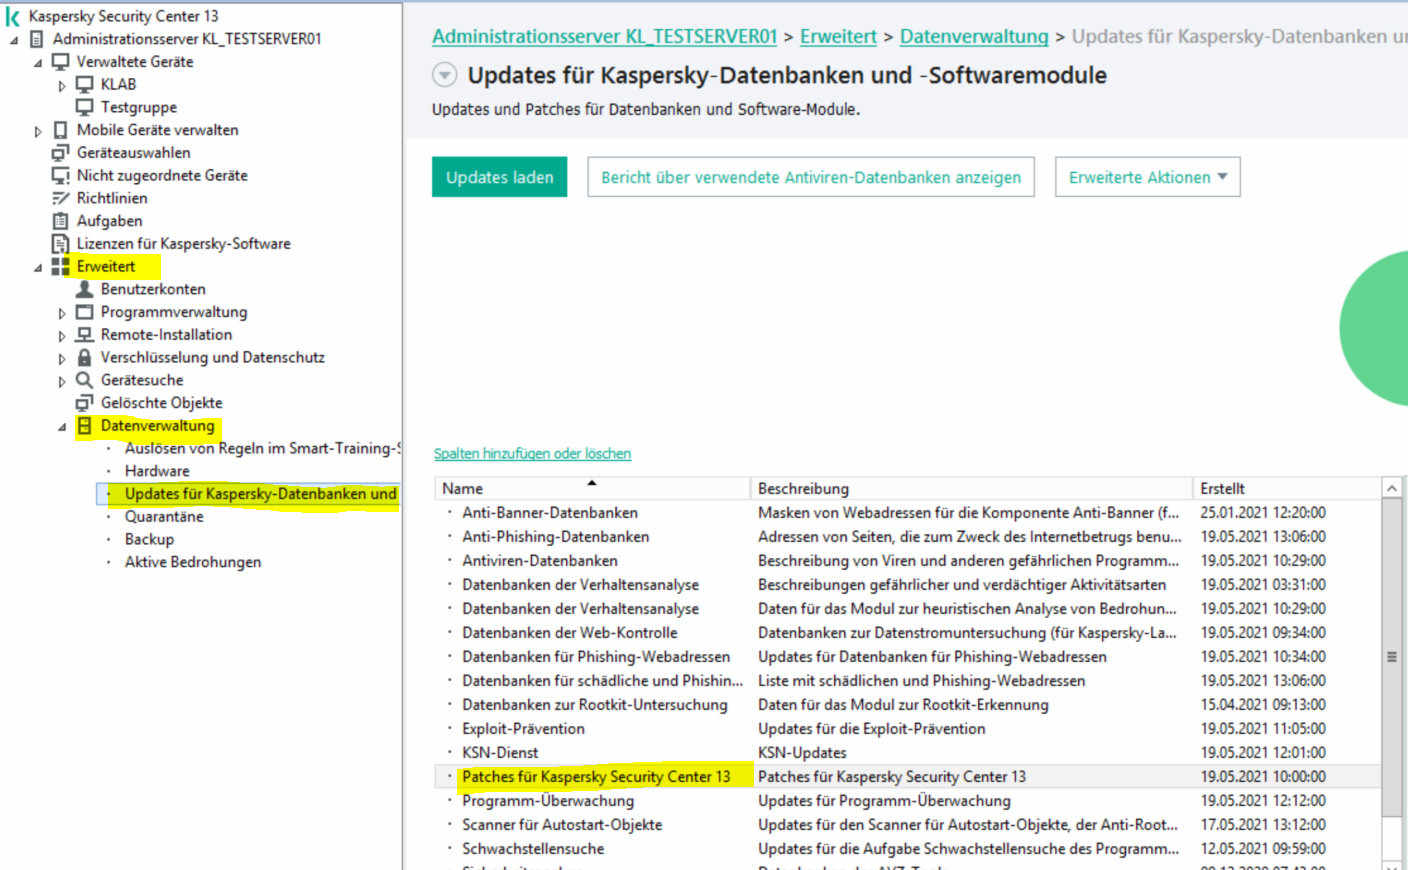Select the Anti-Banner-Datenbanken row
Image resolution: width=1408 pixels, height=870 pixels.
908,513
